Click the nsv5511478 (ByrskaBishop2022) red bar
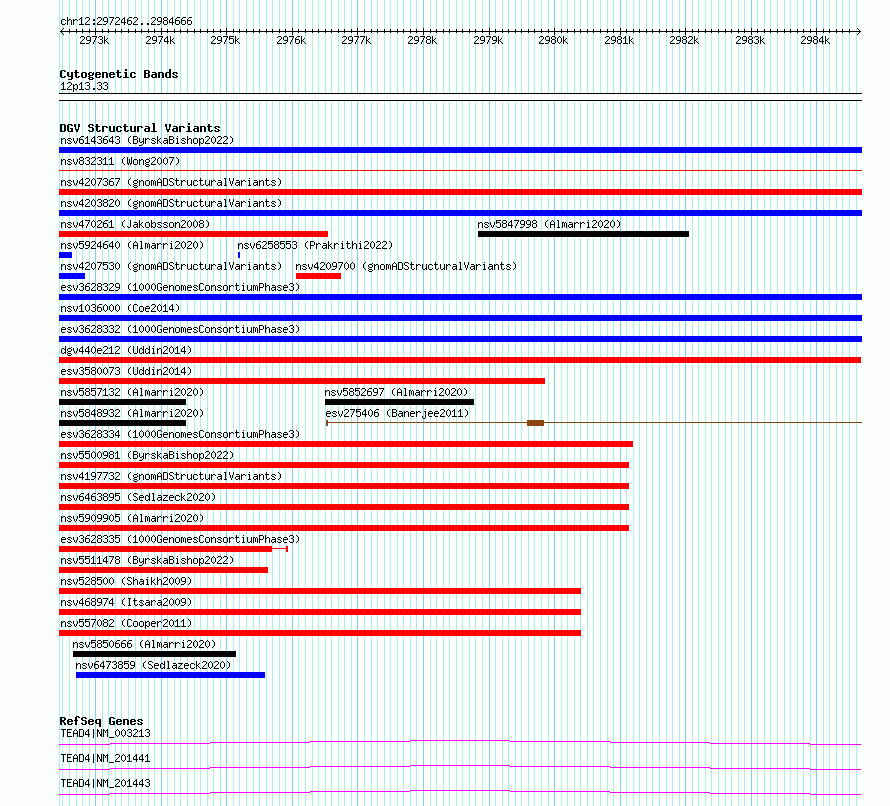This screenshot has width=890, height=806. click(163, 570)
